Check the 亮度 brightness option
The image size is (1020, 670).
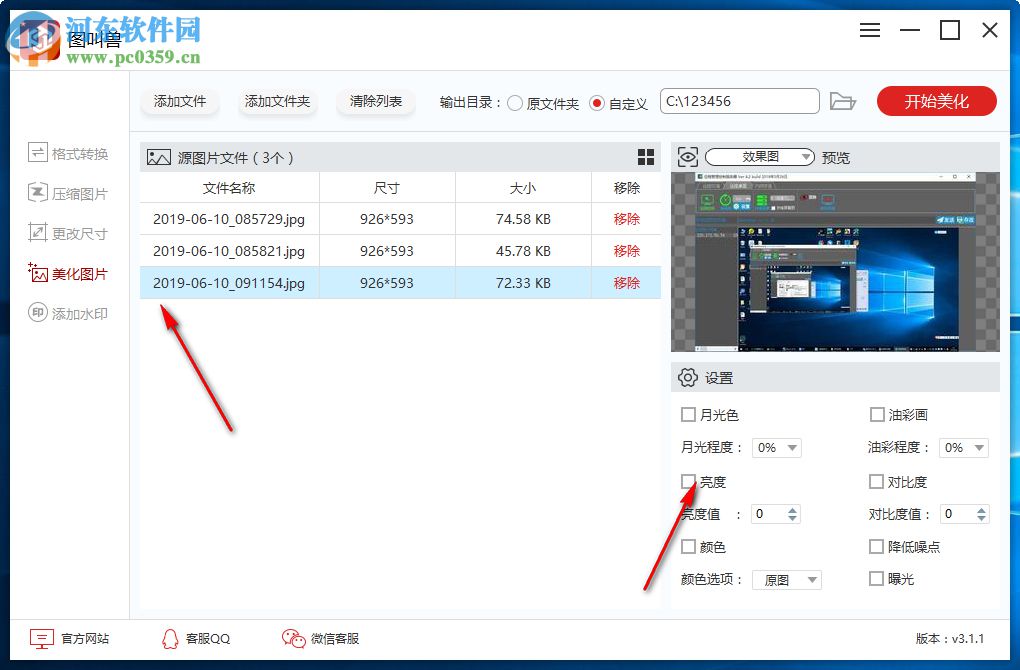click(688, 481)
